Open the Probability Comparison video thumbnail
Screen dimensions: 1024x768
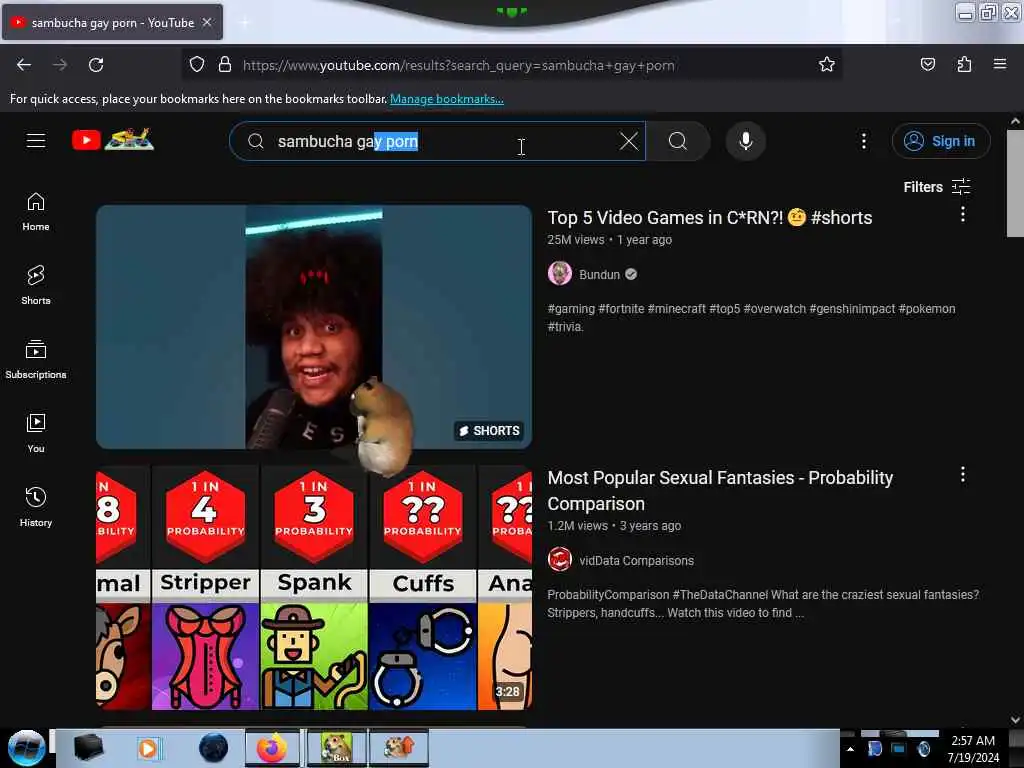coord(314,588)
